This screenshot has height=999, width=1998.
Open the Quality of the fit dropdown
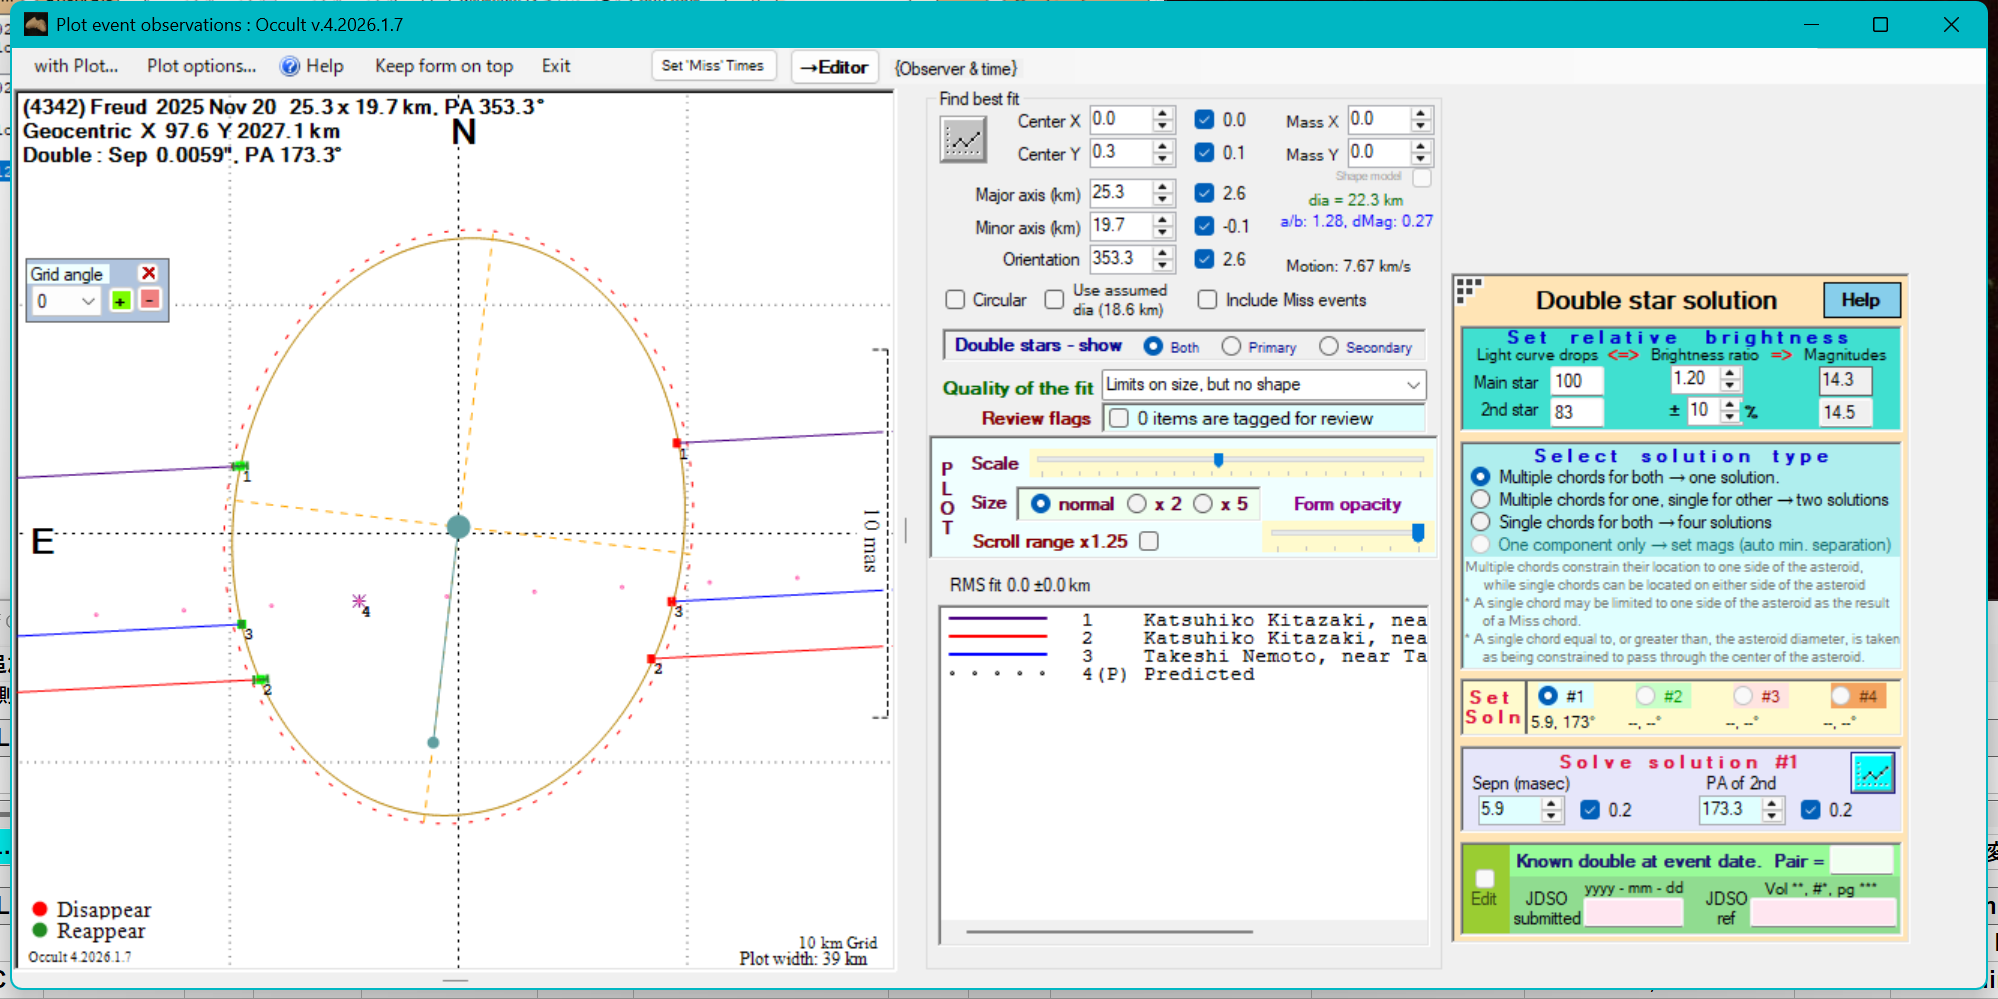click(1412, 385)
